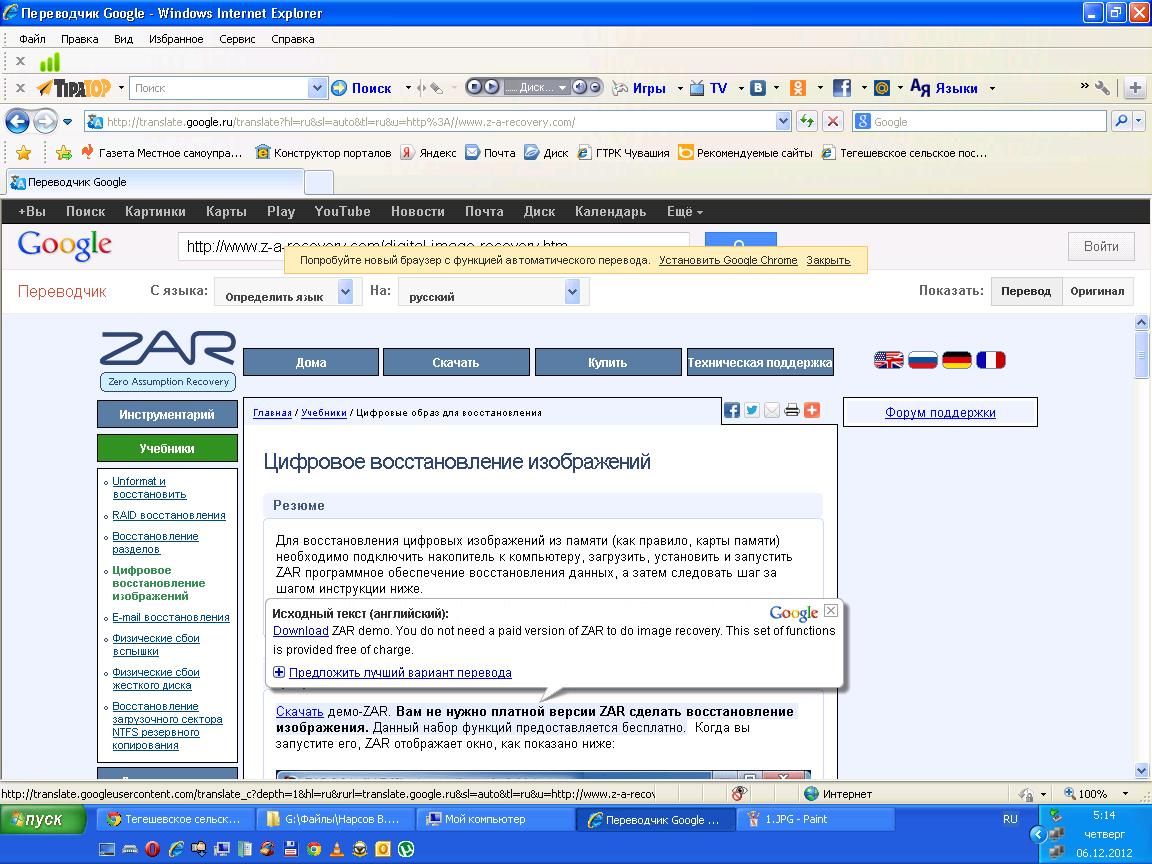Expand the Google 'Ещё' menu
The image size is (1152, 864).
click(x=685, y=212)
